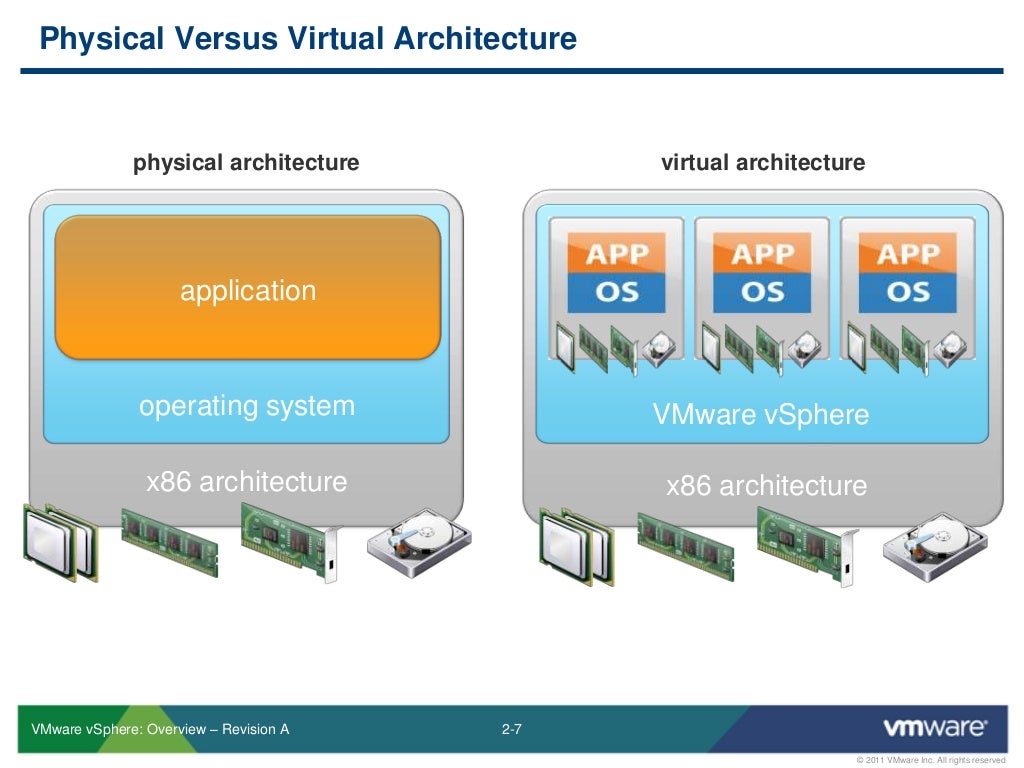Image resolution: width=1024 pixels, height=768 pixels.
Task: Click the small CPU icon in the rightmost virtual machine
Action: click(857, 348)
